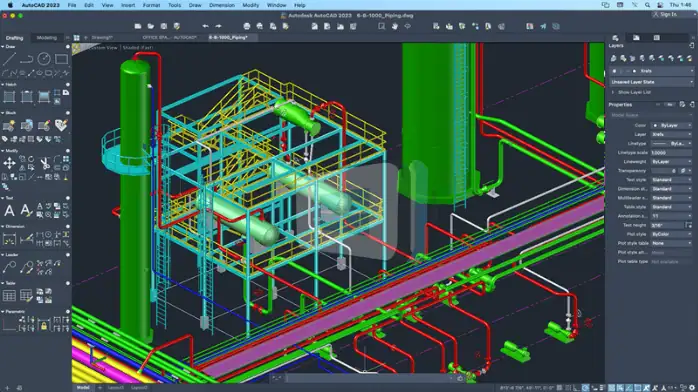Open the Help menu
The width and height of the screenshot is (698, 392).
[300, 5]
